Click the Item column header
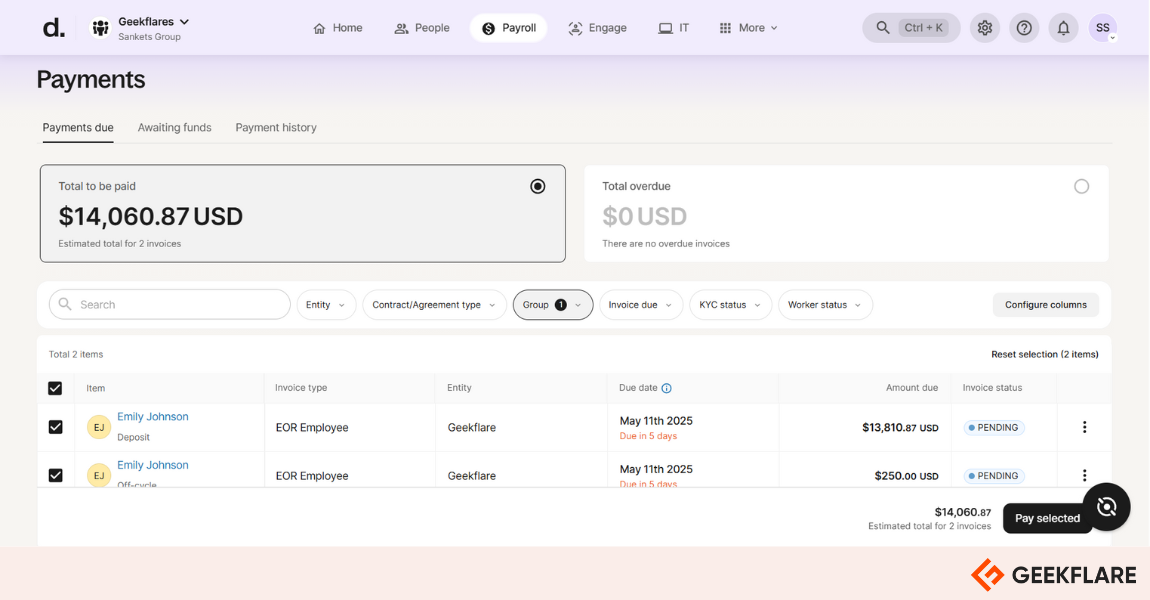1150x600 pixels. 95,388
